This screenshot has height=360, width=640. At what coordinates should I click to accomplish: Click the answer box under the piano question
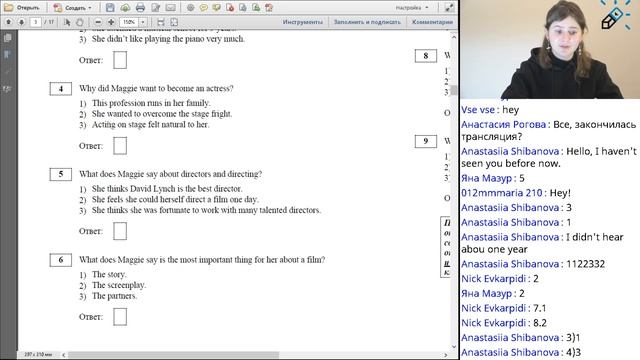pyautogui.click(x=120, y=60)
